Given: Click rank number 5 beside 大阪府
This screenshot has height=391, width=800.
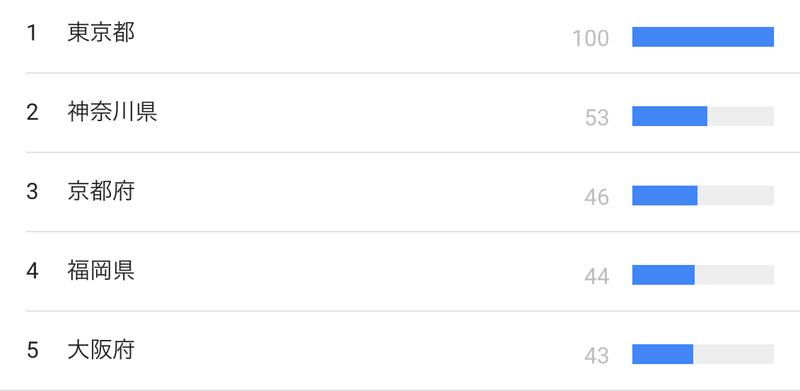Looking at the screenshot, I should coord(32,351).
